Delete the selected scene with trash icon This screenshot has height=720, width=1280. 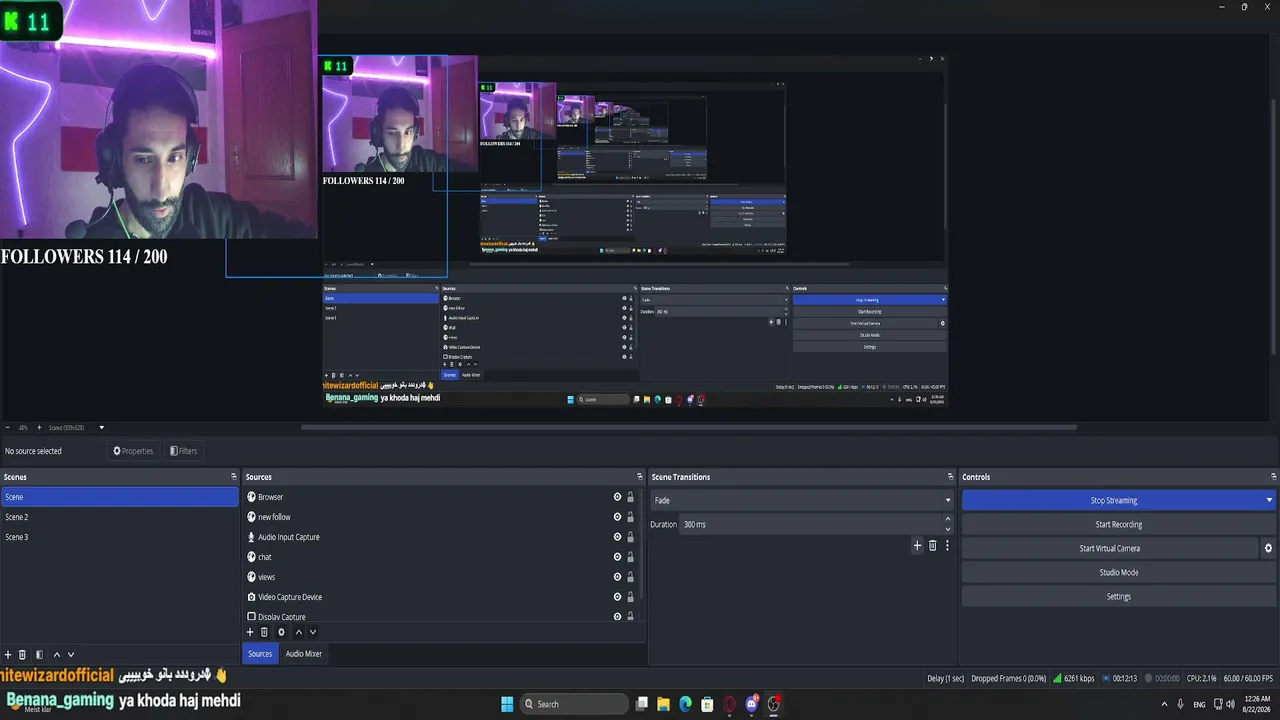(22, 655)
